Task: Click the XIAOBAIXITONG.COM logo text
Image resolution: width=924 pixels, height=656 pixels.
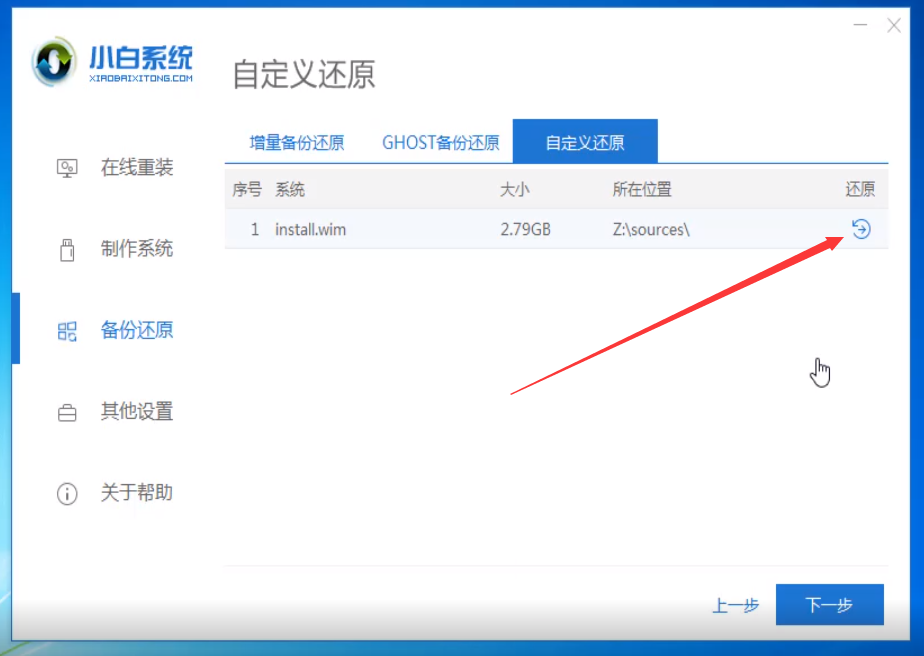Action: 141,78
